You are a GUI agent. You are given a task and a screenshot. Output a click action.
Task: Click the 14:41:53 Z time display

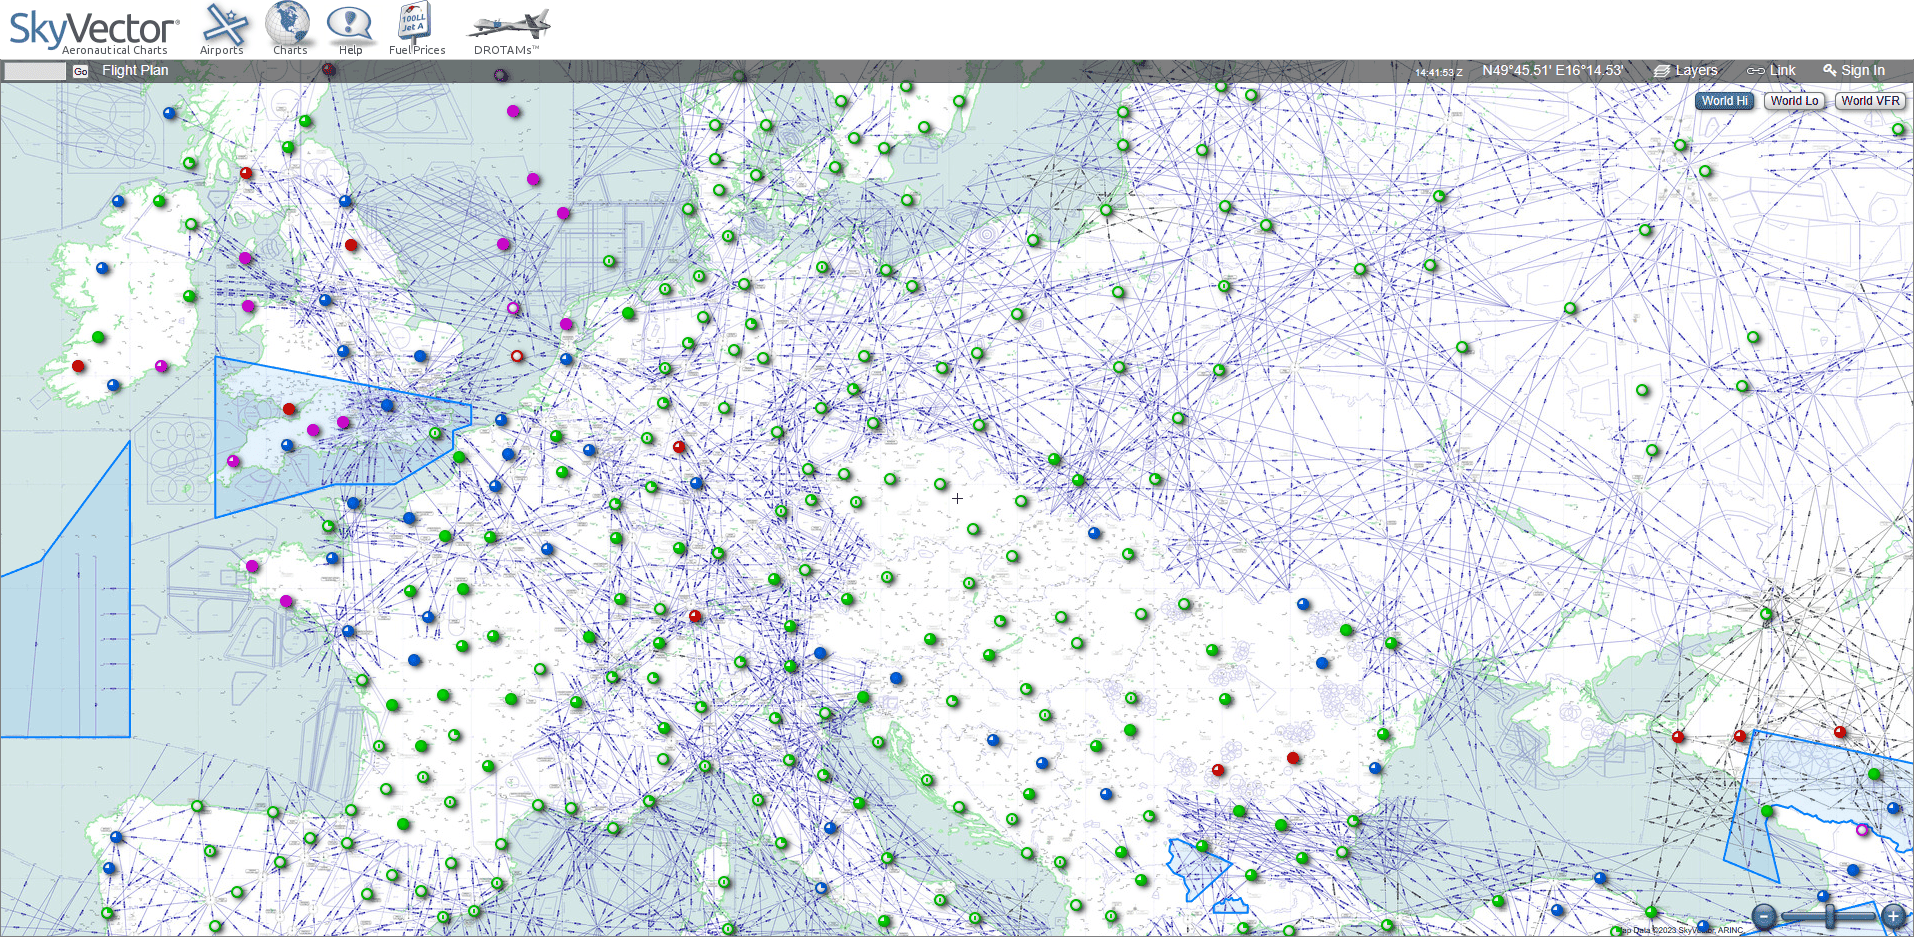pos(1438,72)
